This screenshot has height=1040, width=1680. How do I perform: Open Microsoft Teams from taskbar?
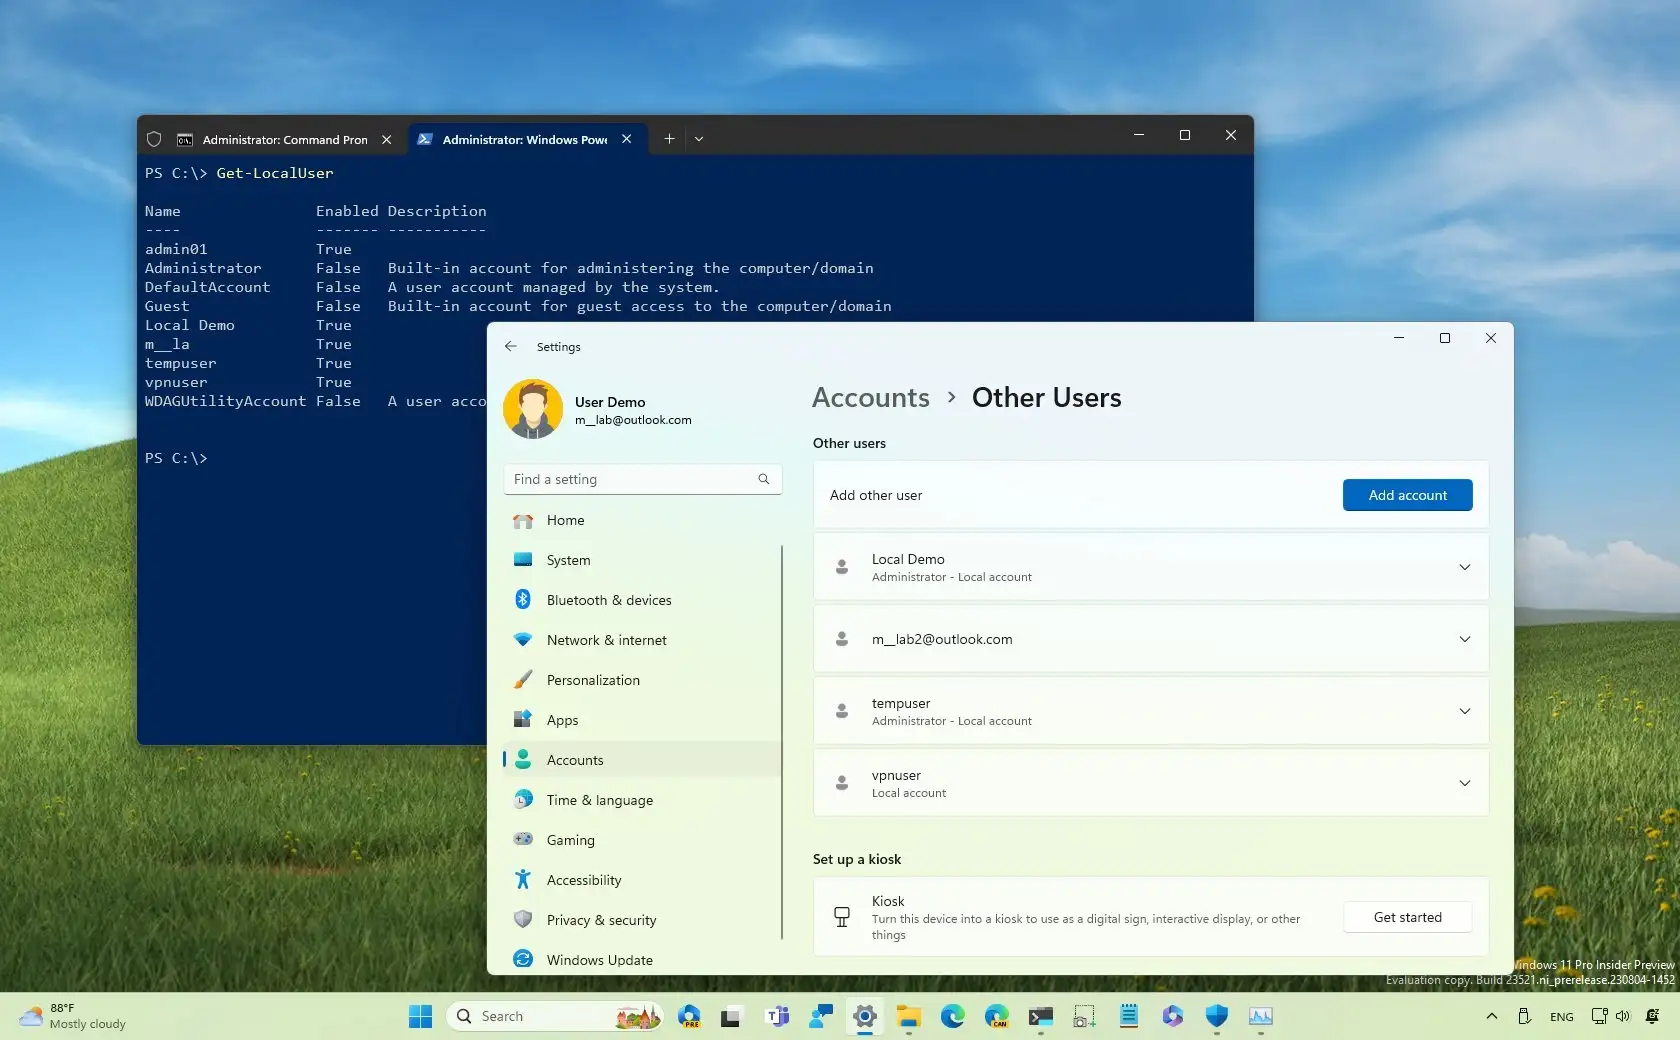coord(777,1016)
